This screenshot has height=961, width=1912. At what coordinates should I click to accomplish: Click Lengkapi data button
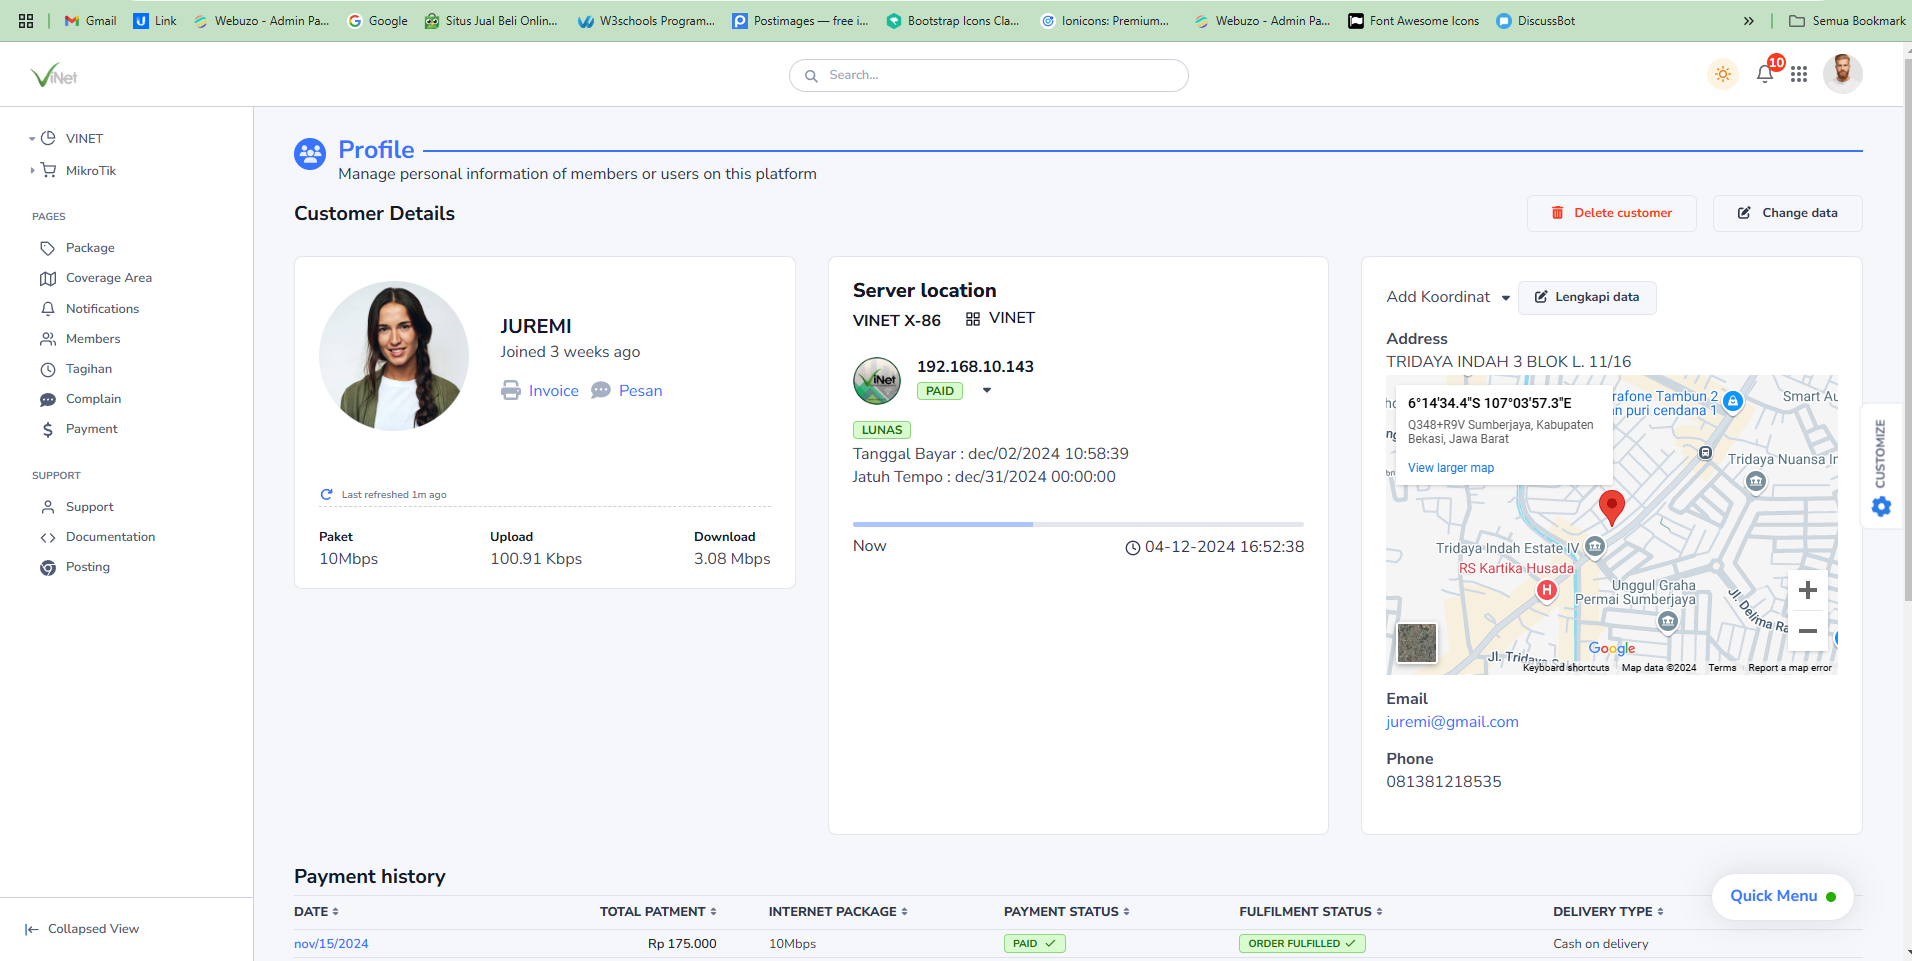pos(1587,297)
